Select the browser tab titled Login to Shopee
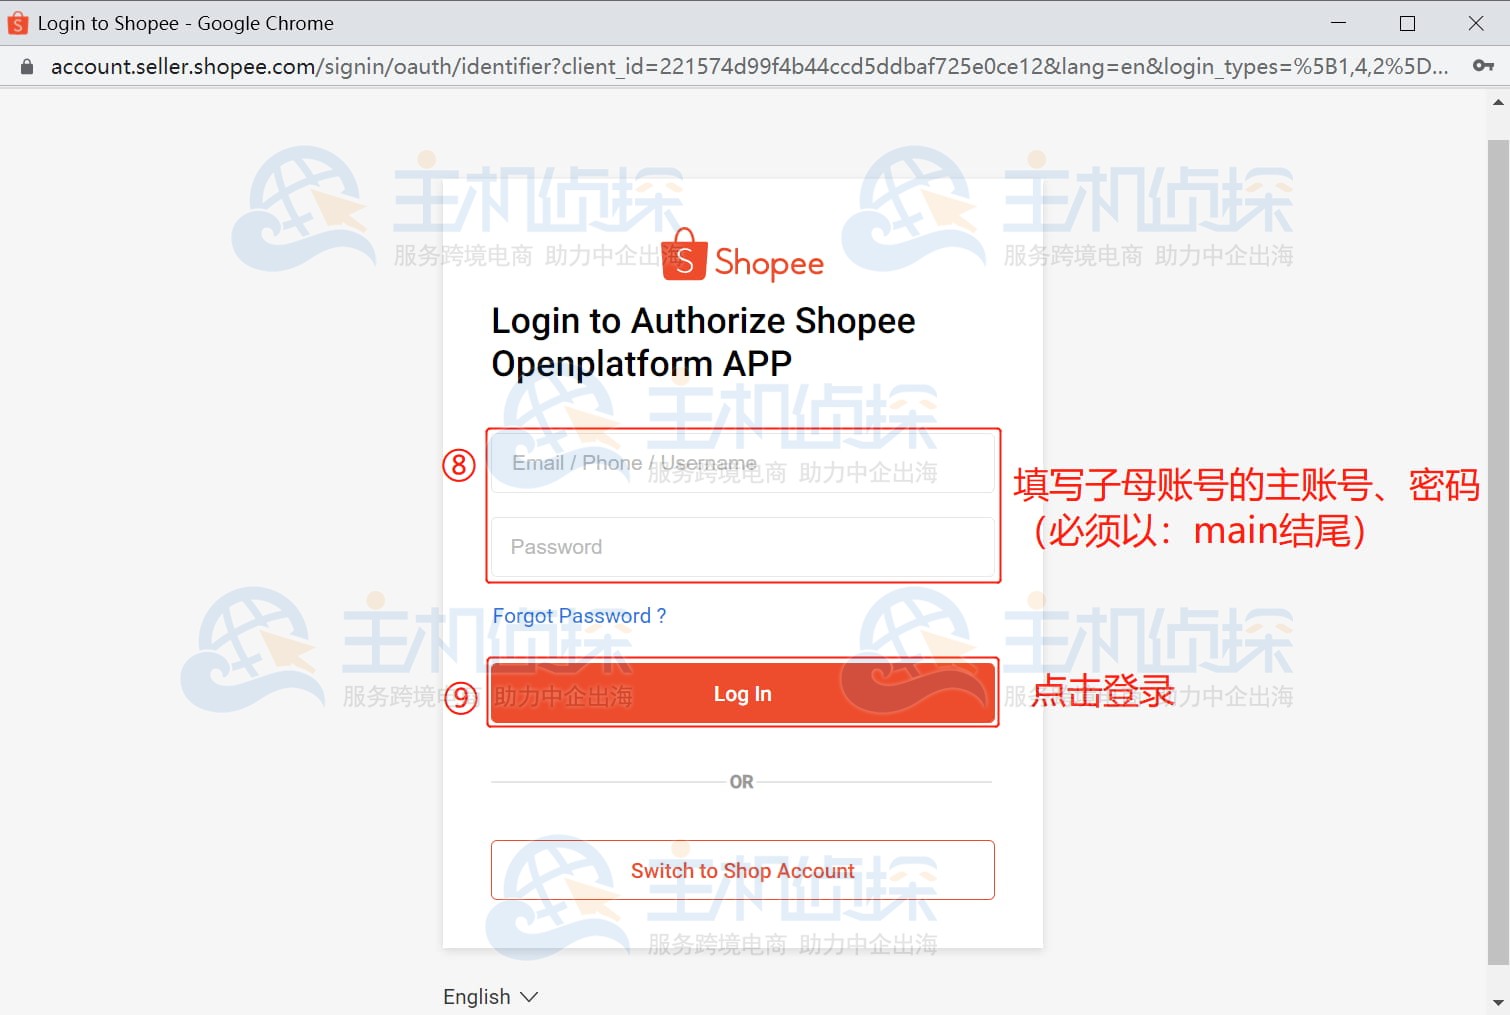 pyautogui.click(x=185, y=22)
